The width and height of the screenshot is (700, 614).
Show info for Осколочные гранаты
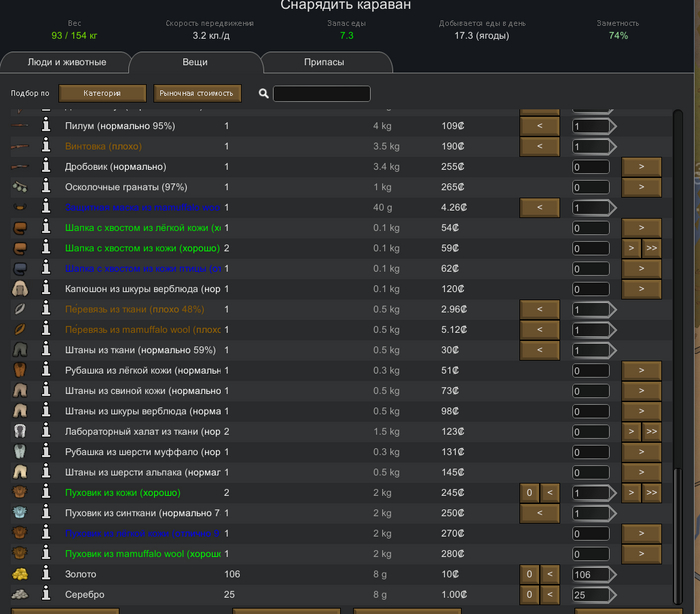pos(45,187)
